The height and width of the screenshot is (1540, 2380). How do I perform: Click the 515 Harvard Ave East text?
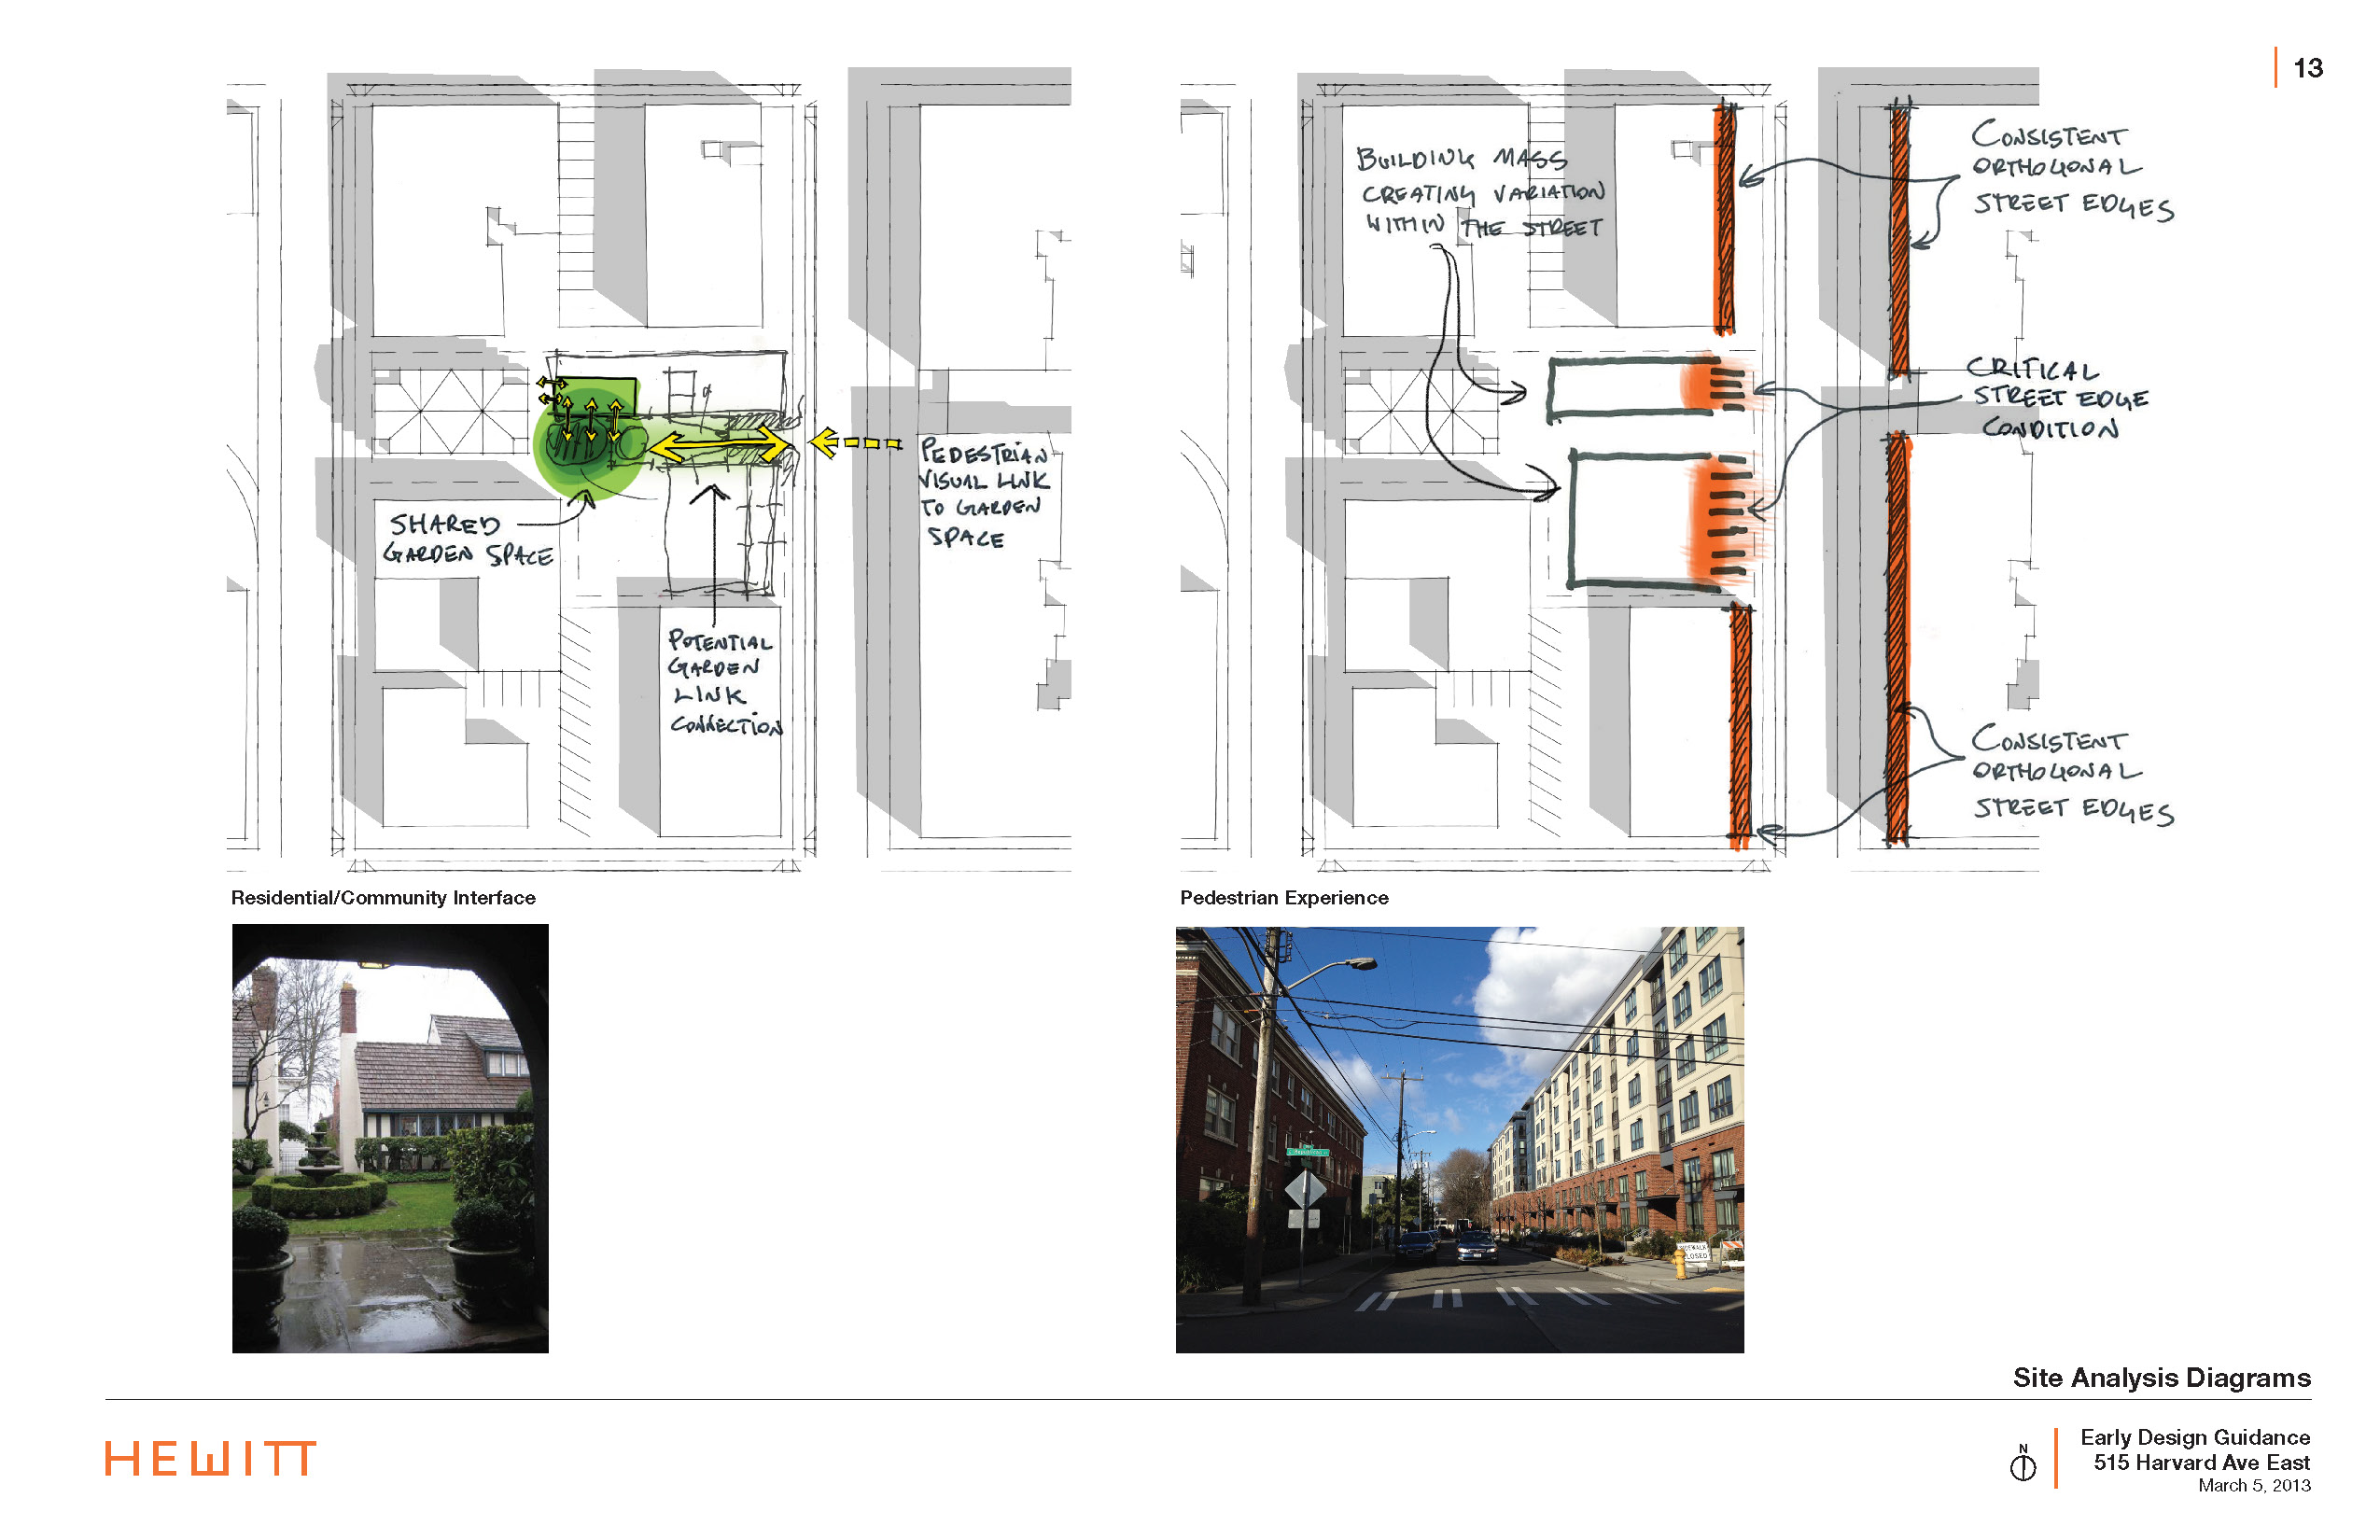tap(2201, 1463)
